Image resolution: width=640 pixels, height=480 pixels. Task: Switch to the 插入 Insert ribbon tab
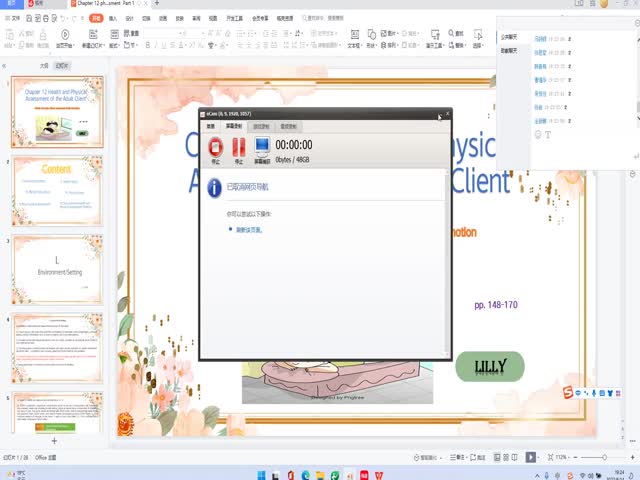pos(112,18)
